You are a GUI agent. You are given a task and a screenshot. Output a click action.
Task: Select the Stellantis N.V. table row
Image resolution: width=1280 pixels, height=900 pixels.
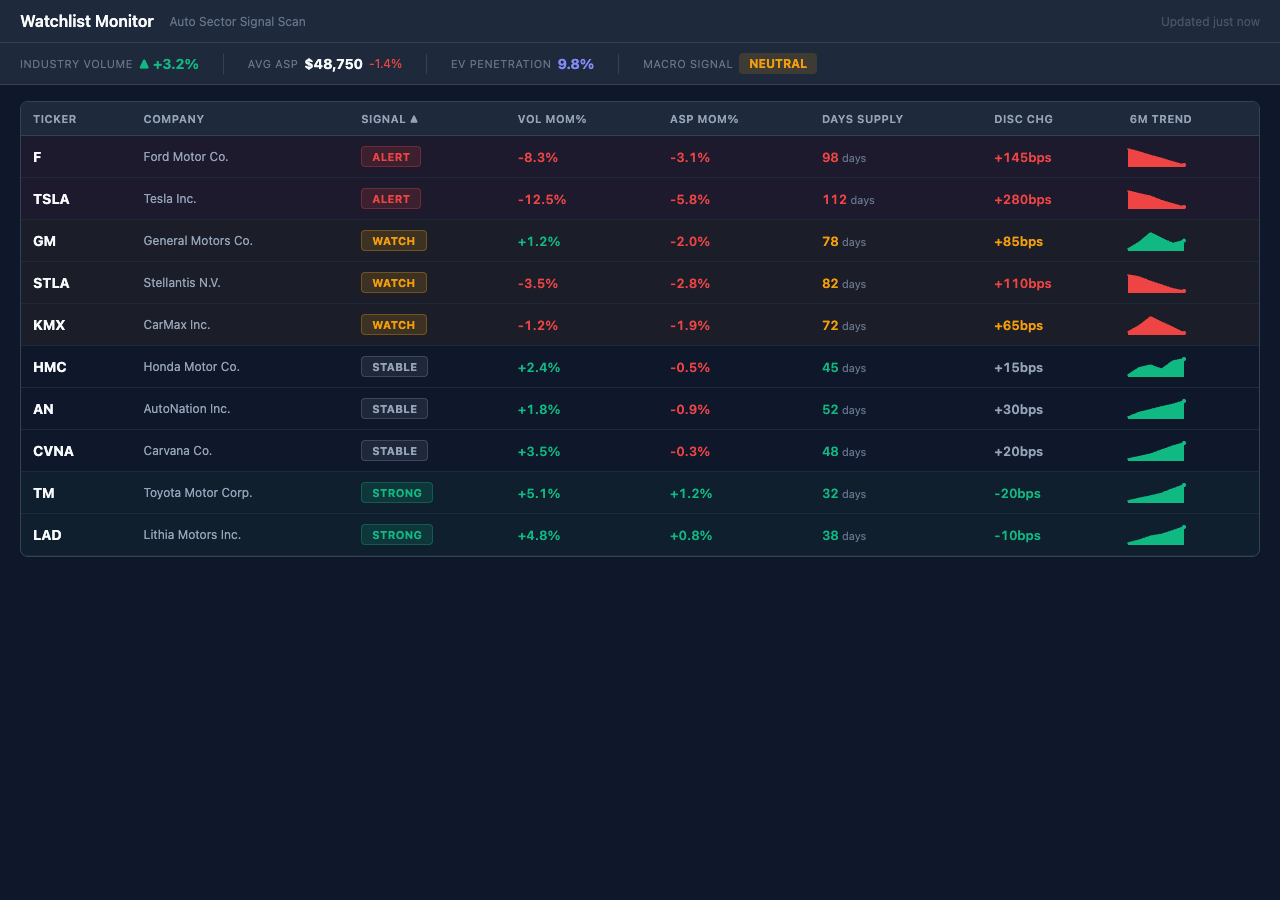(640, 283)
